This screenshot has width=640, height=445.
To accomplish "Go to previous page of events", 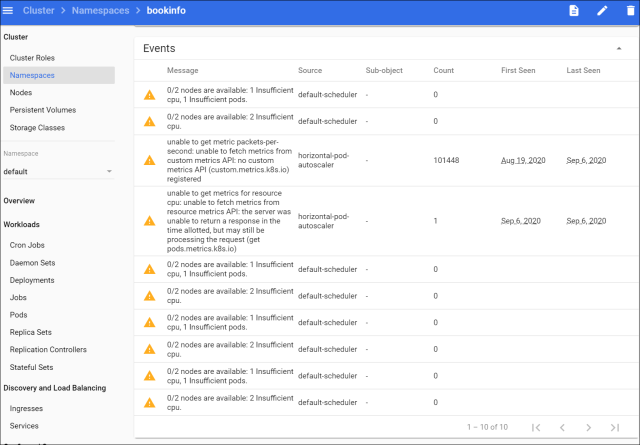I will (562, 427).
